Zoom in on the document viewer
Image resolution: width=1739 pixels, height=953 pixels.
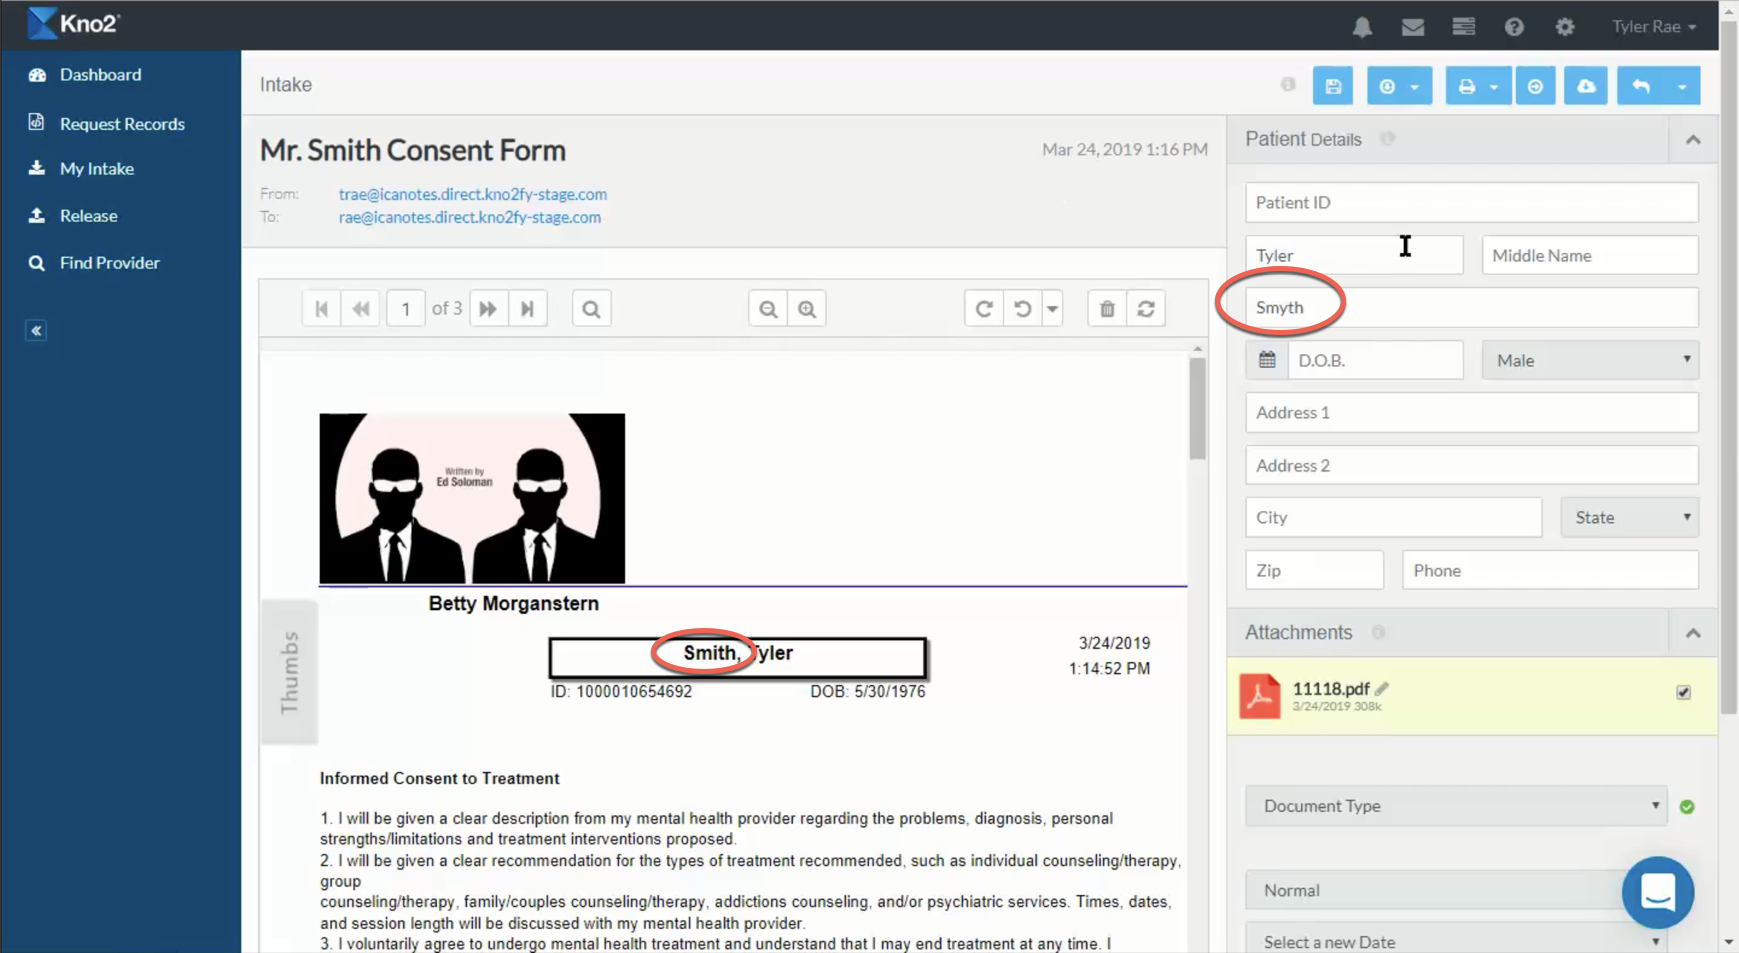[807, 309]
